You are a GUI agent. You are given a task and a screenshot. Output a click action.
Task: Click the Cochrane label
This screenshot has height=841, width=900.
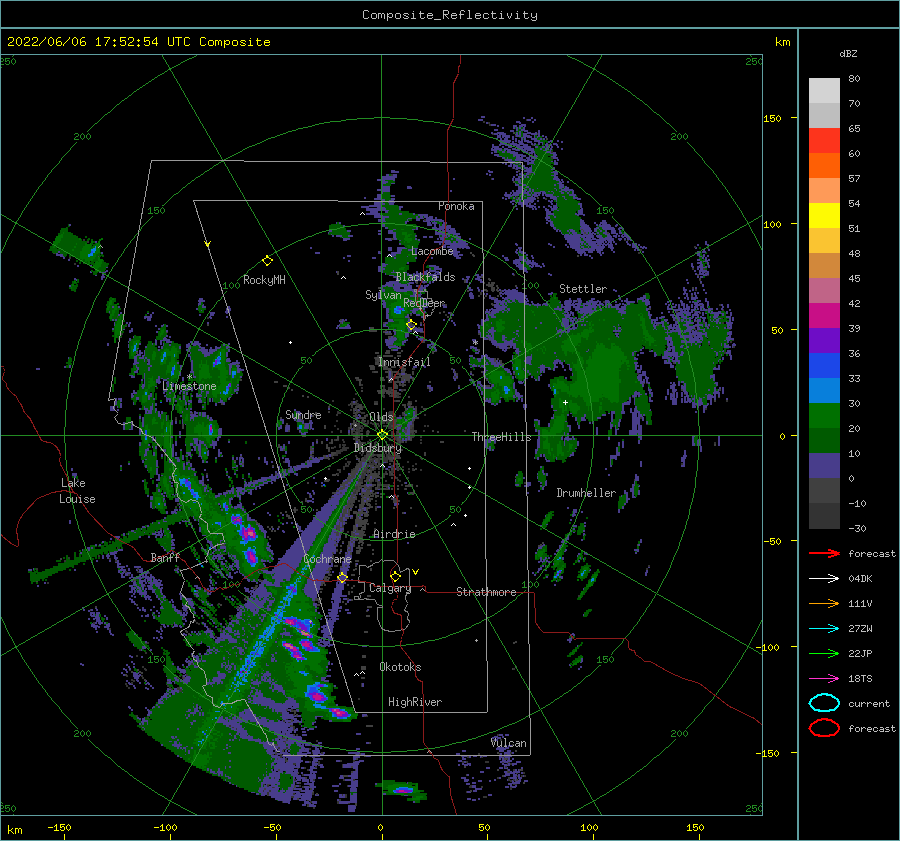point(327,559)
